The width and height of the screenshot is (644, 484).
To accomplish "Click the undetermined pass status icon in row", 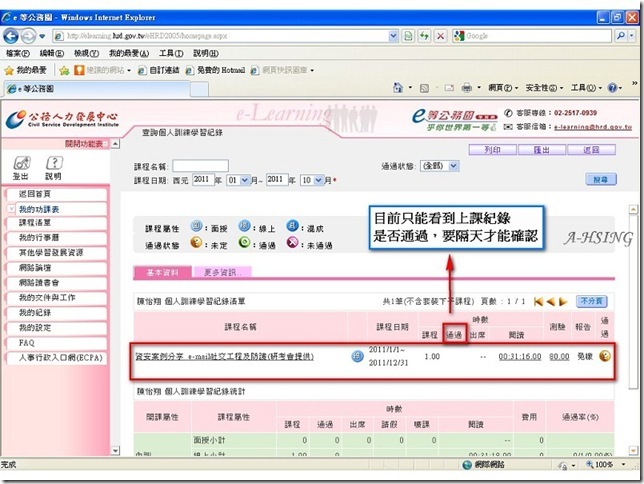I will 605,356.
